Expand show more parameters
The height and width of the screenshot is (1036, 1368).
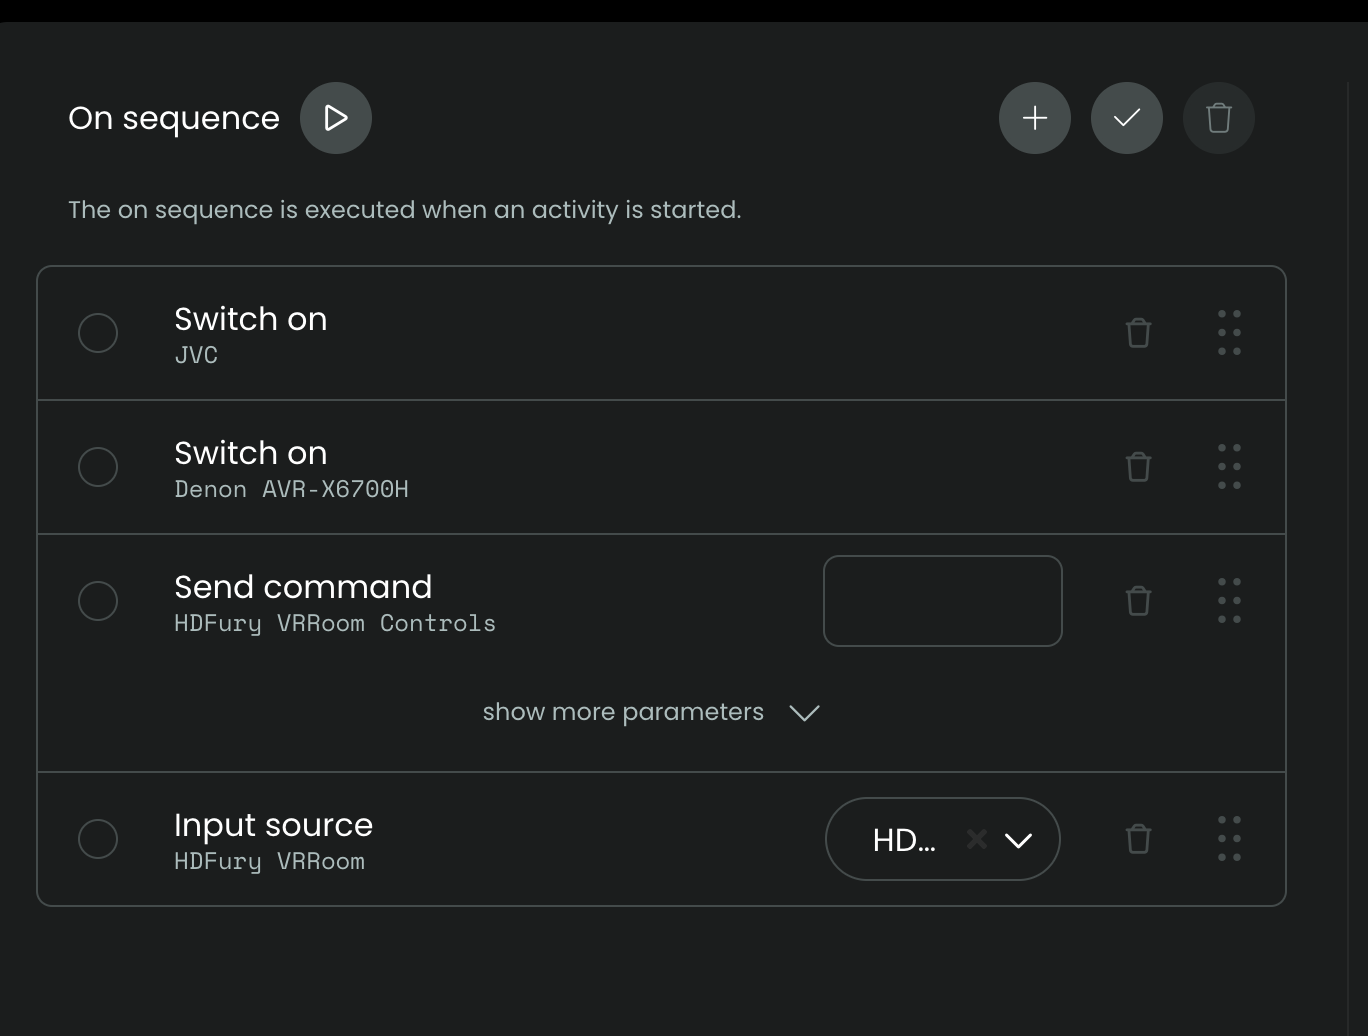pos(650,712)
